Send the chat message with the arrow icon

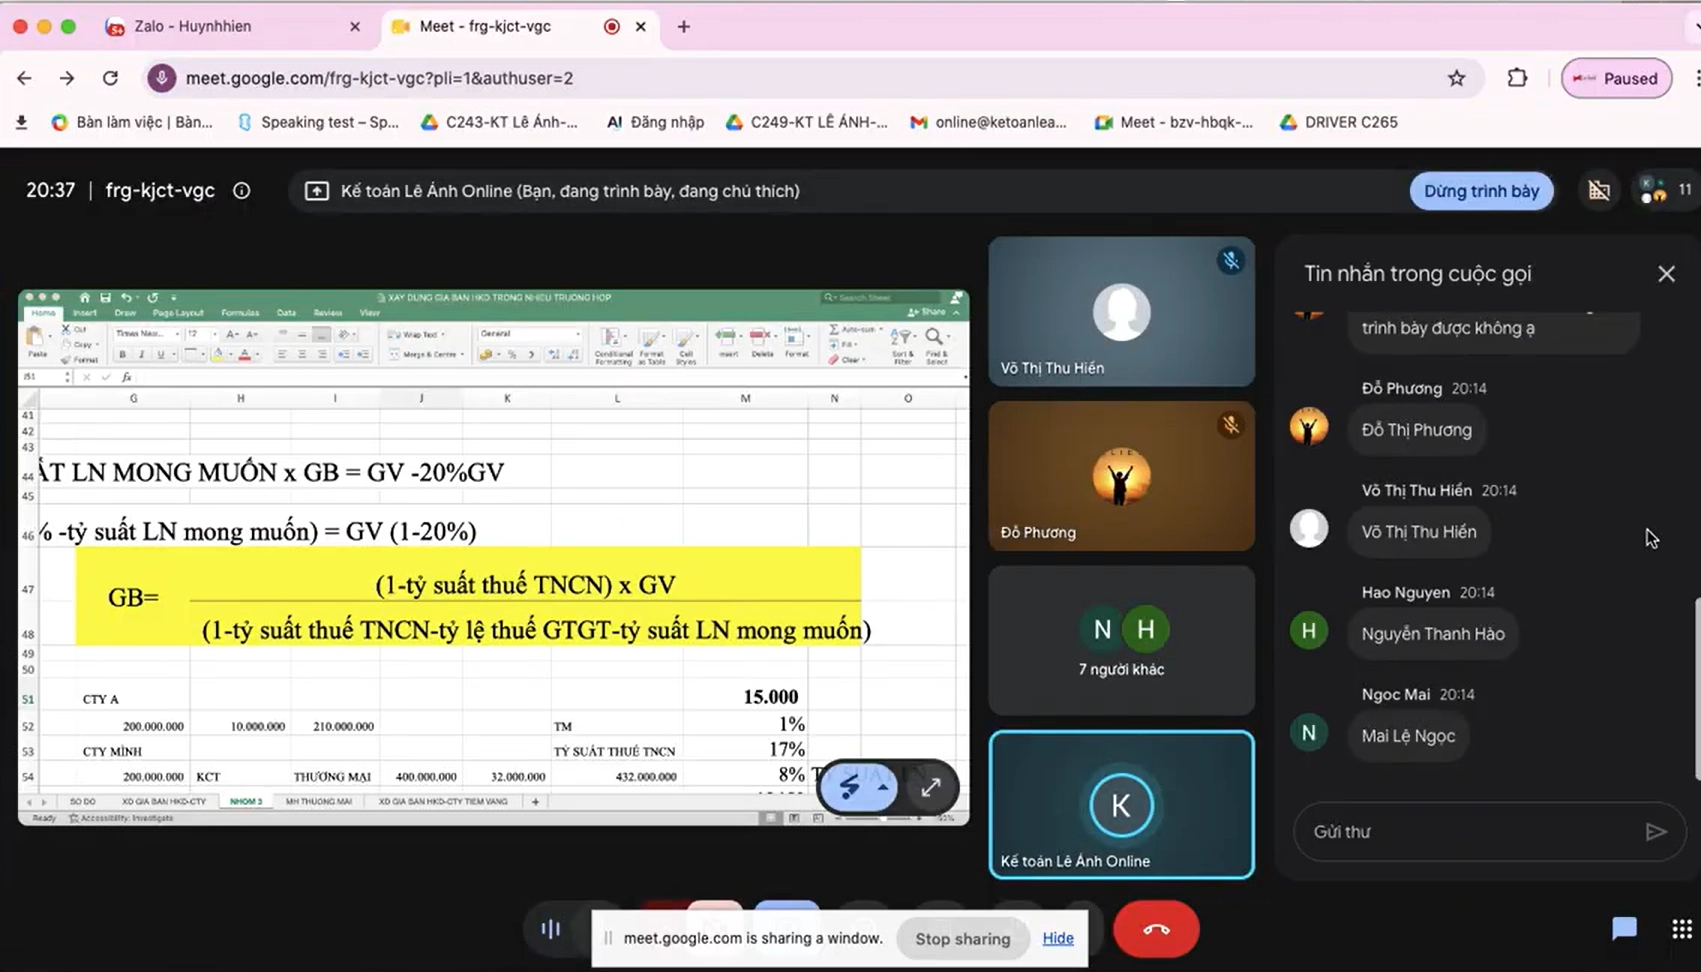(1656, 832)
